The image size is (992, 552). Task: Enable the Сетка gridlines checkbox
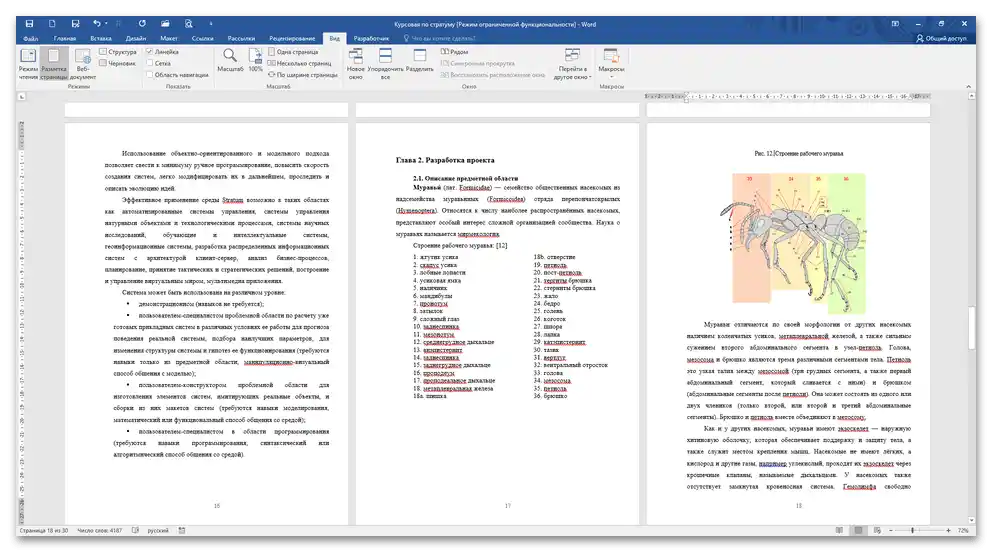pos(159,63)
